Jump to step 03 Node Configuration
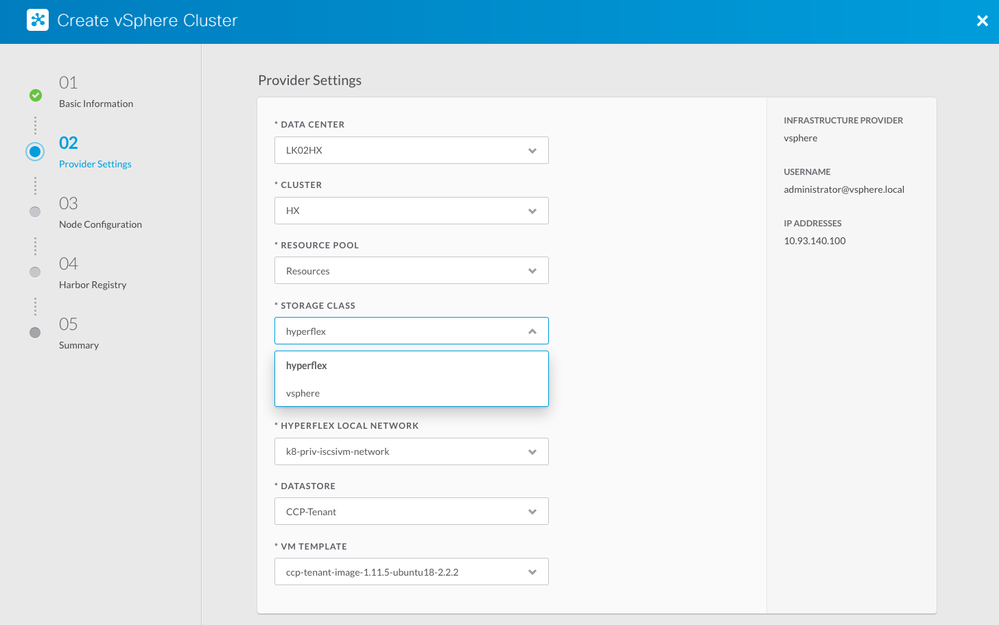Image resolution: width=999 pixels, height=625 pixels. click(100, 213)
